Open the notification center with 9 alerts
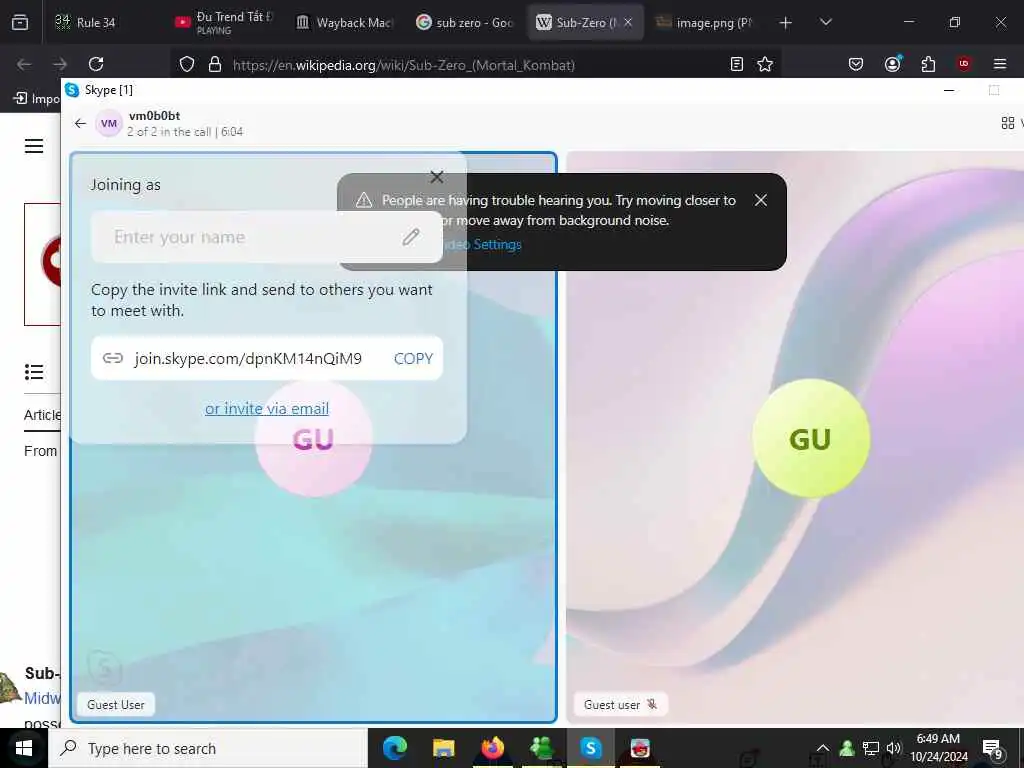This screenshot has height=768, width=1024. point(993,749)
